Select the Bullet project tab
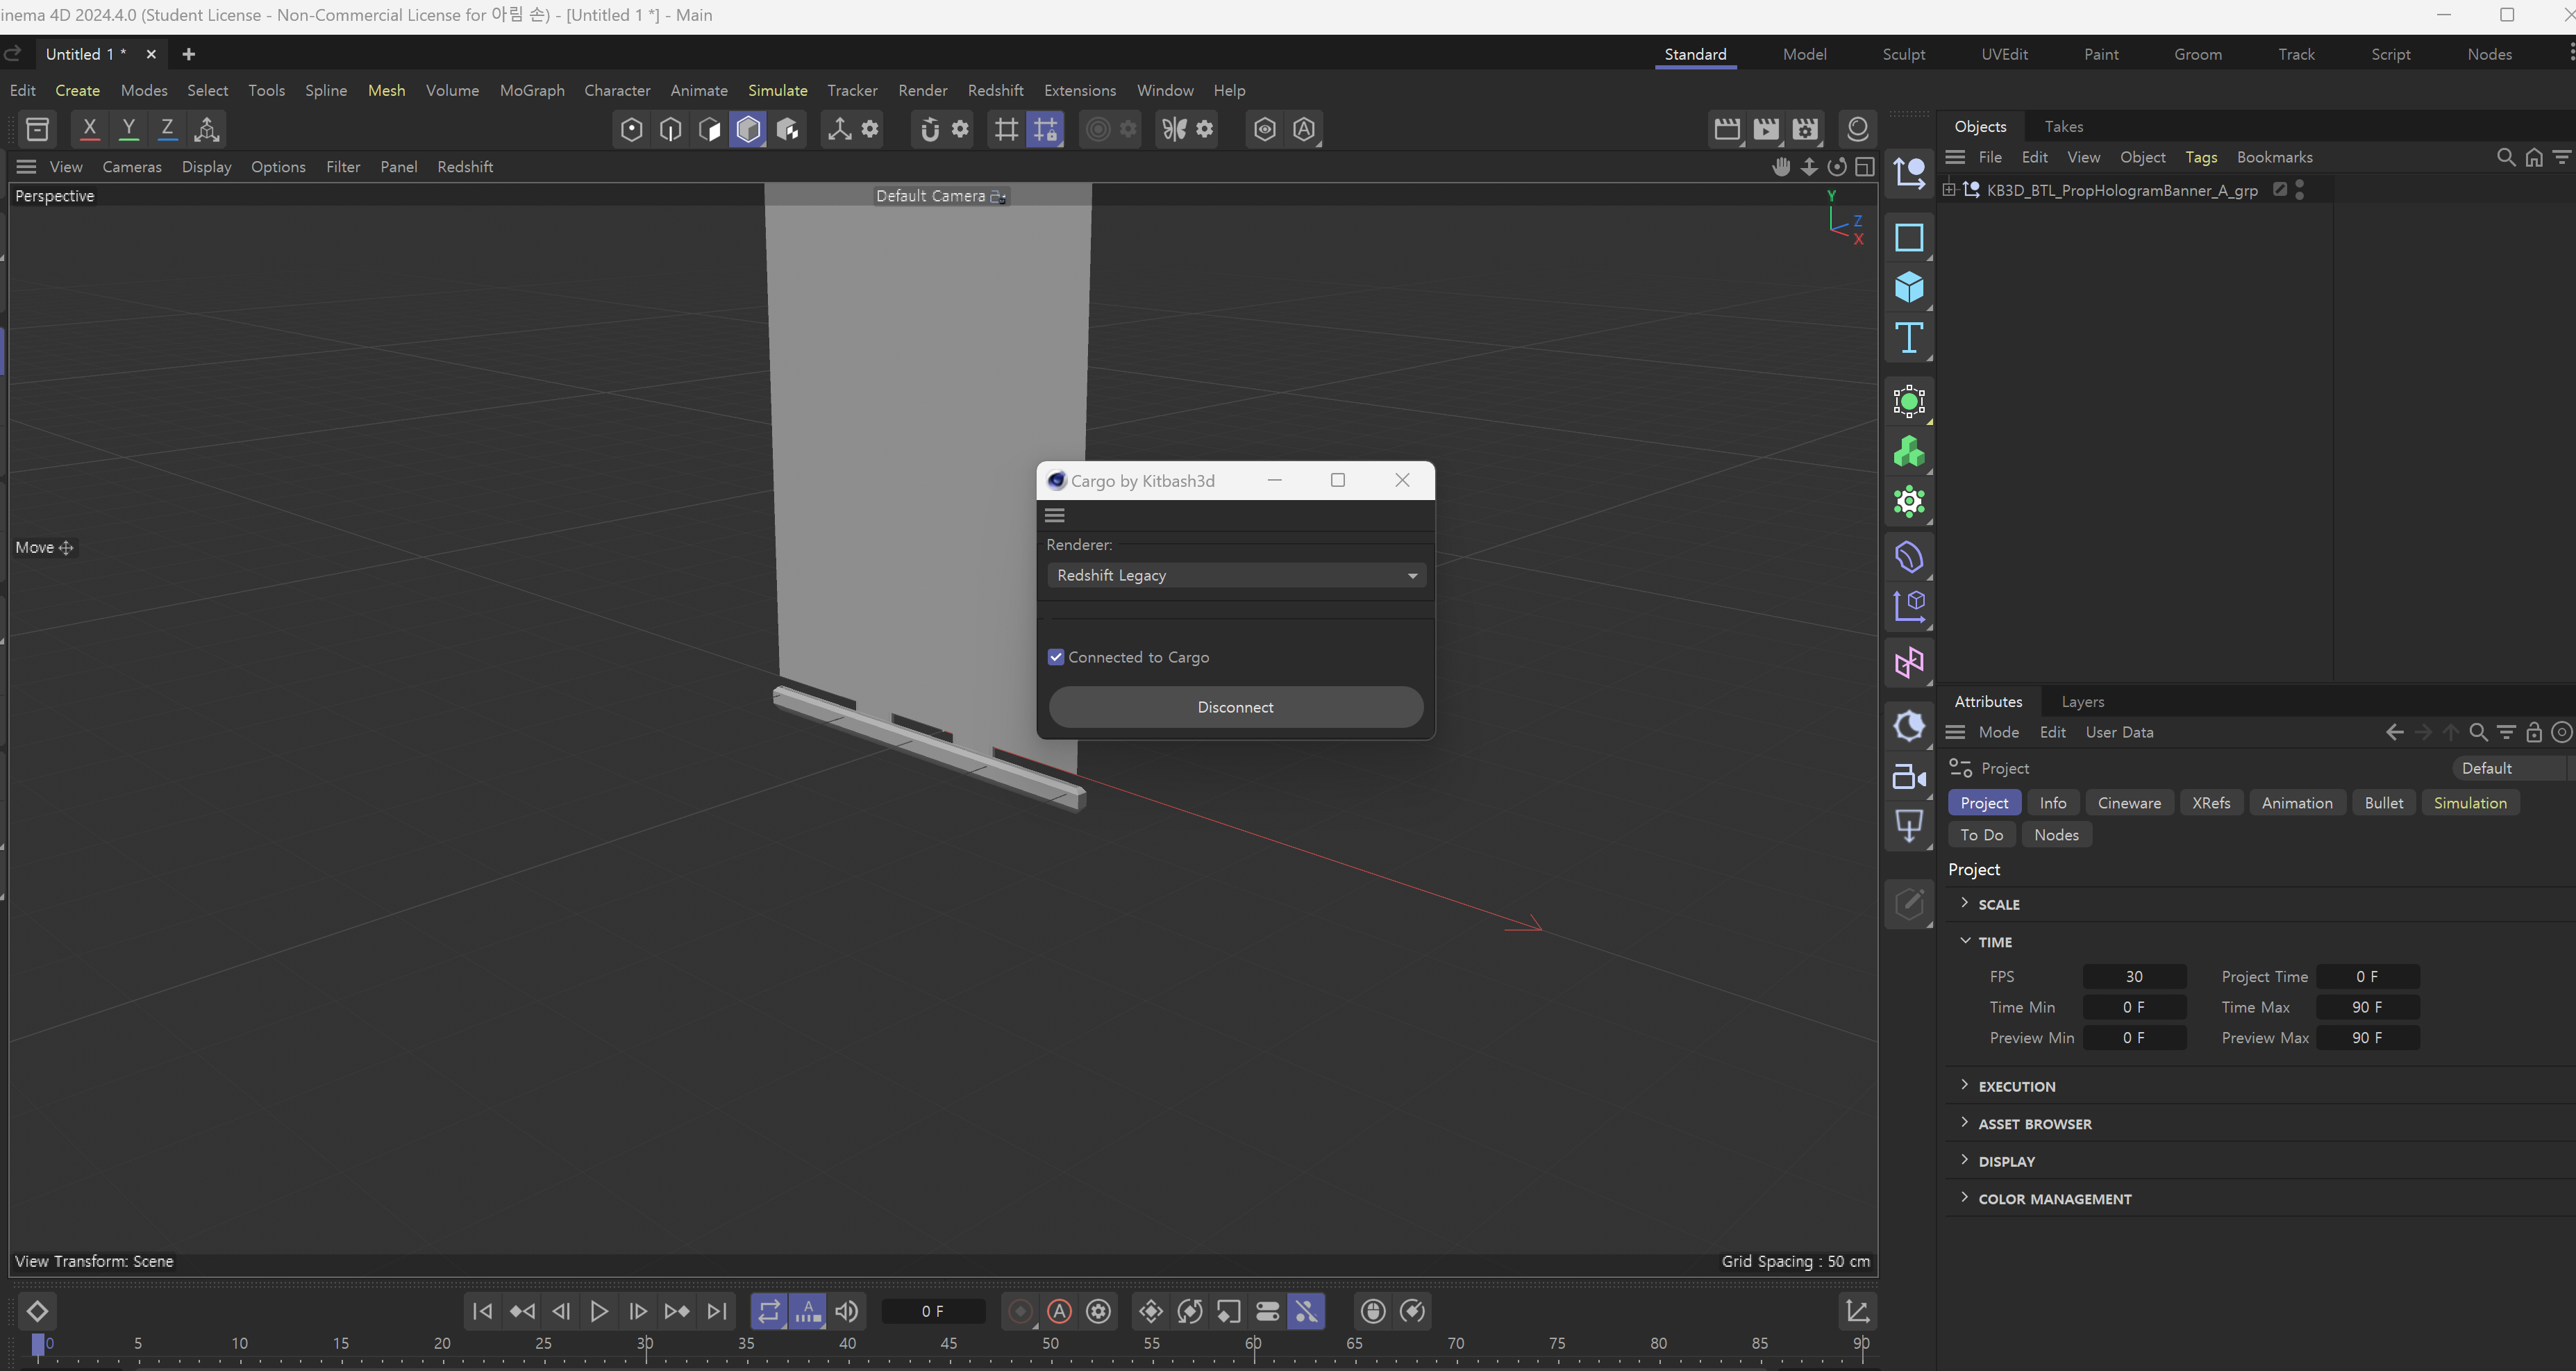2576x1371 pixels. (x=2383, y=803)
